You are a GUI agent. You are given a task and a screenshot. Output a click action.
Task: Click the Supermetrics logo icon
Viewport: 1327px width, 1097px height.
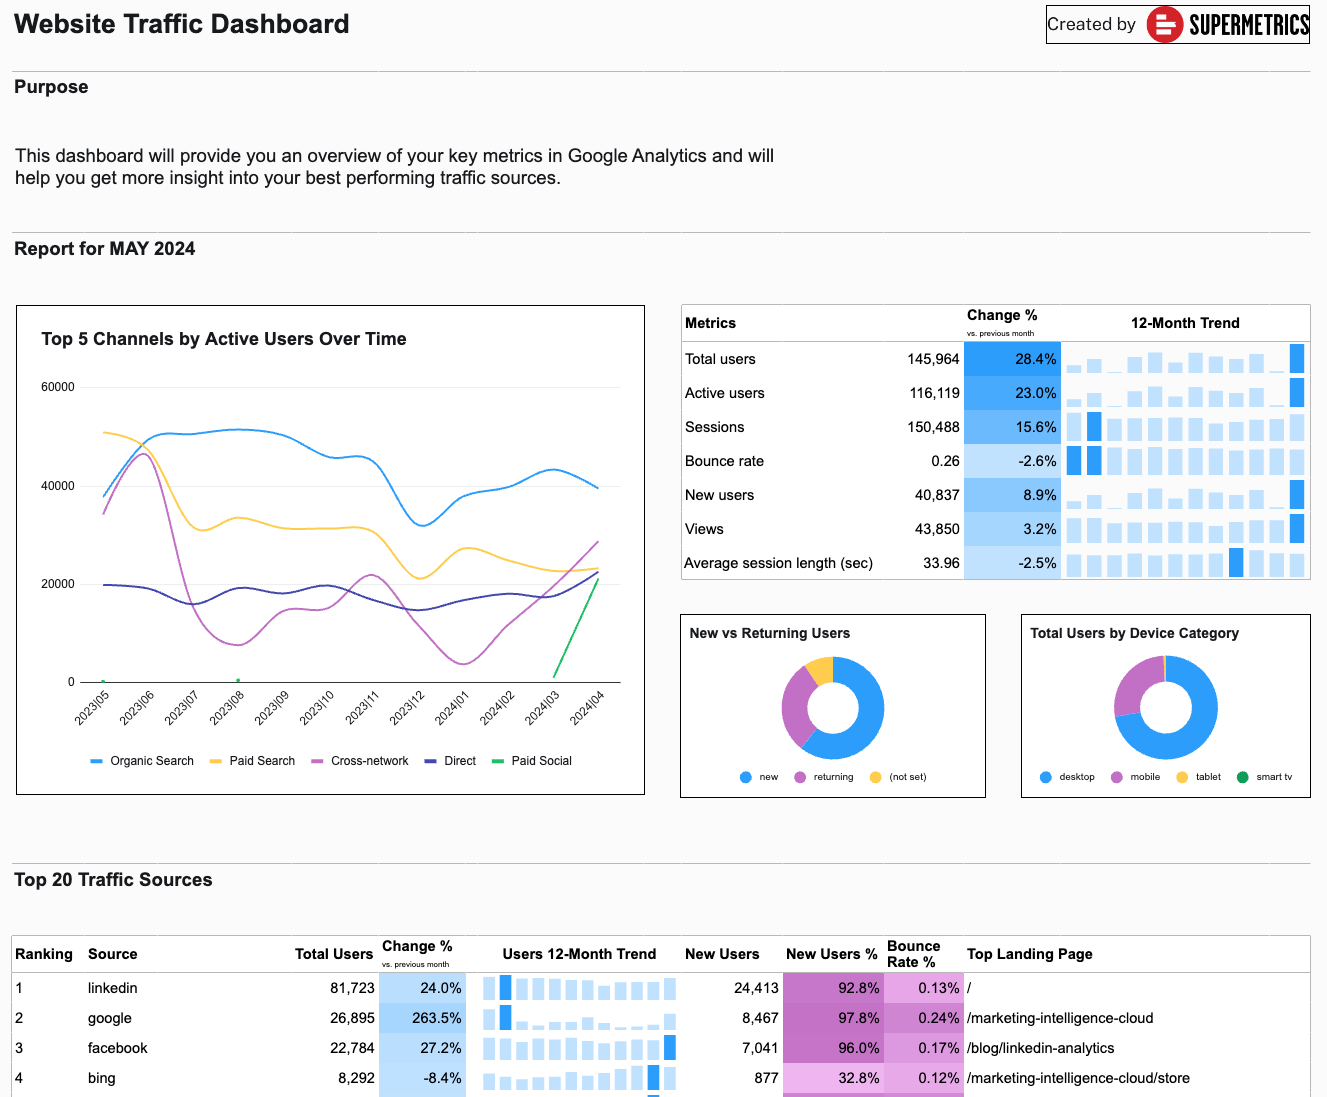click(1164, 24)
